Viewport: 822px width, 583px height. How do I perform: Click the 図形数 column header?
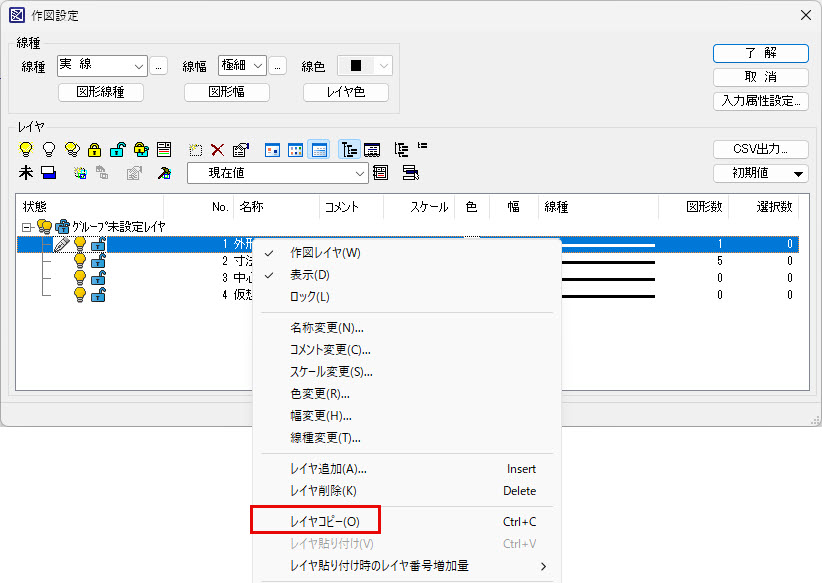(693, 207)
